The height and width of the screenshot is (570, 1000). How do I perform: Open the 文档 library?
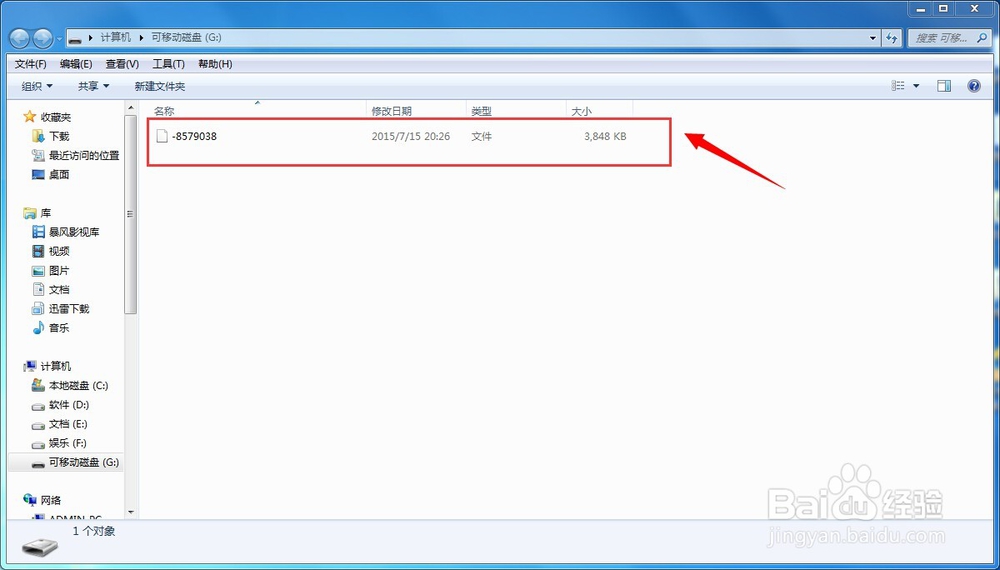tap(59, 289)
